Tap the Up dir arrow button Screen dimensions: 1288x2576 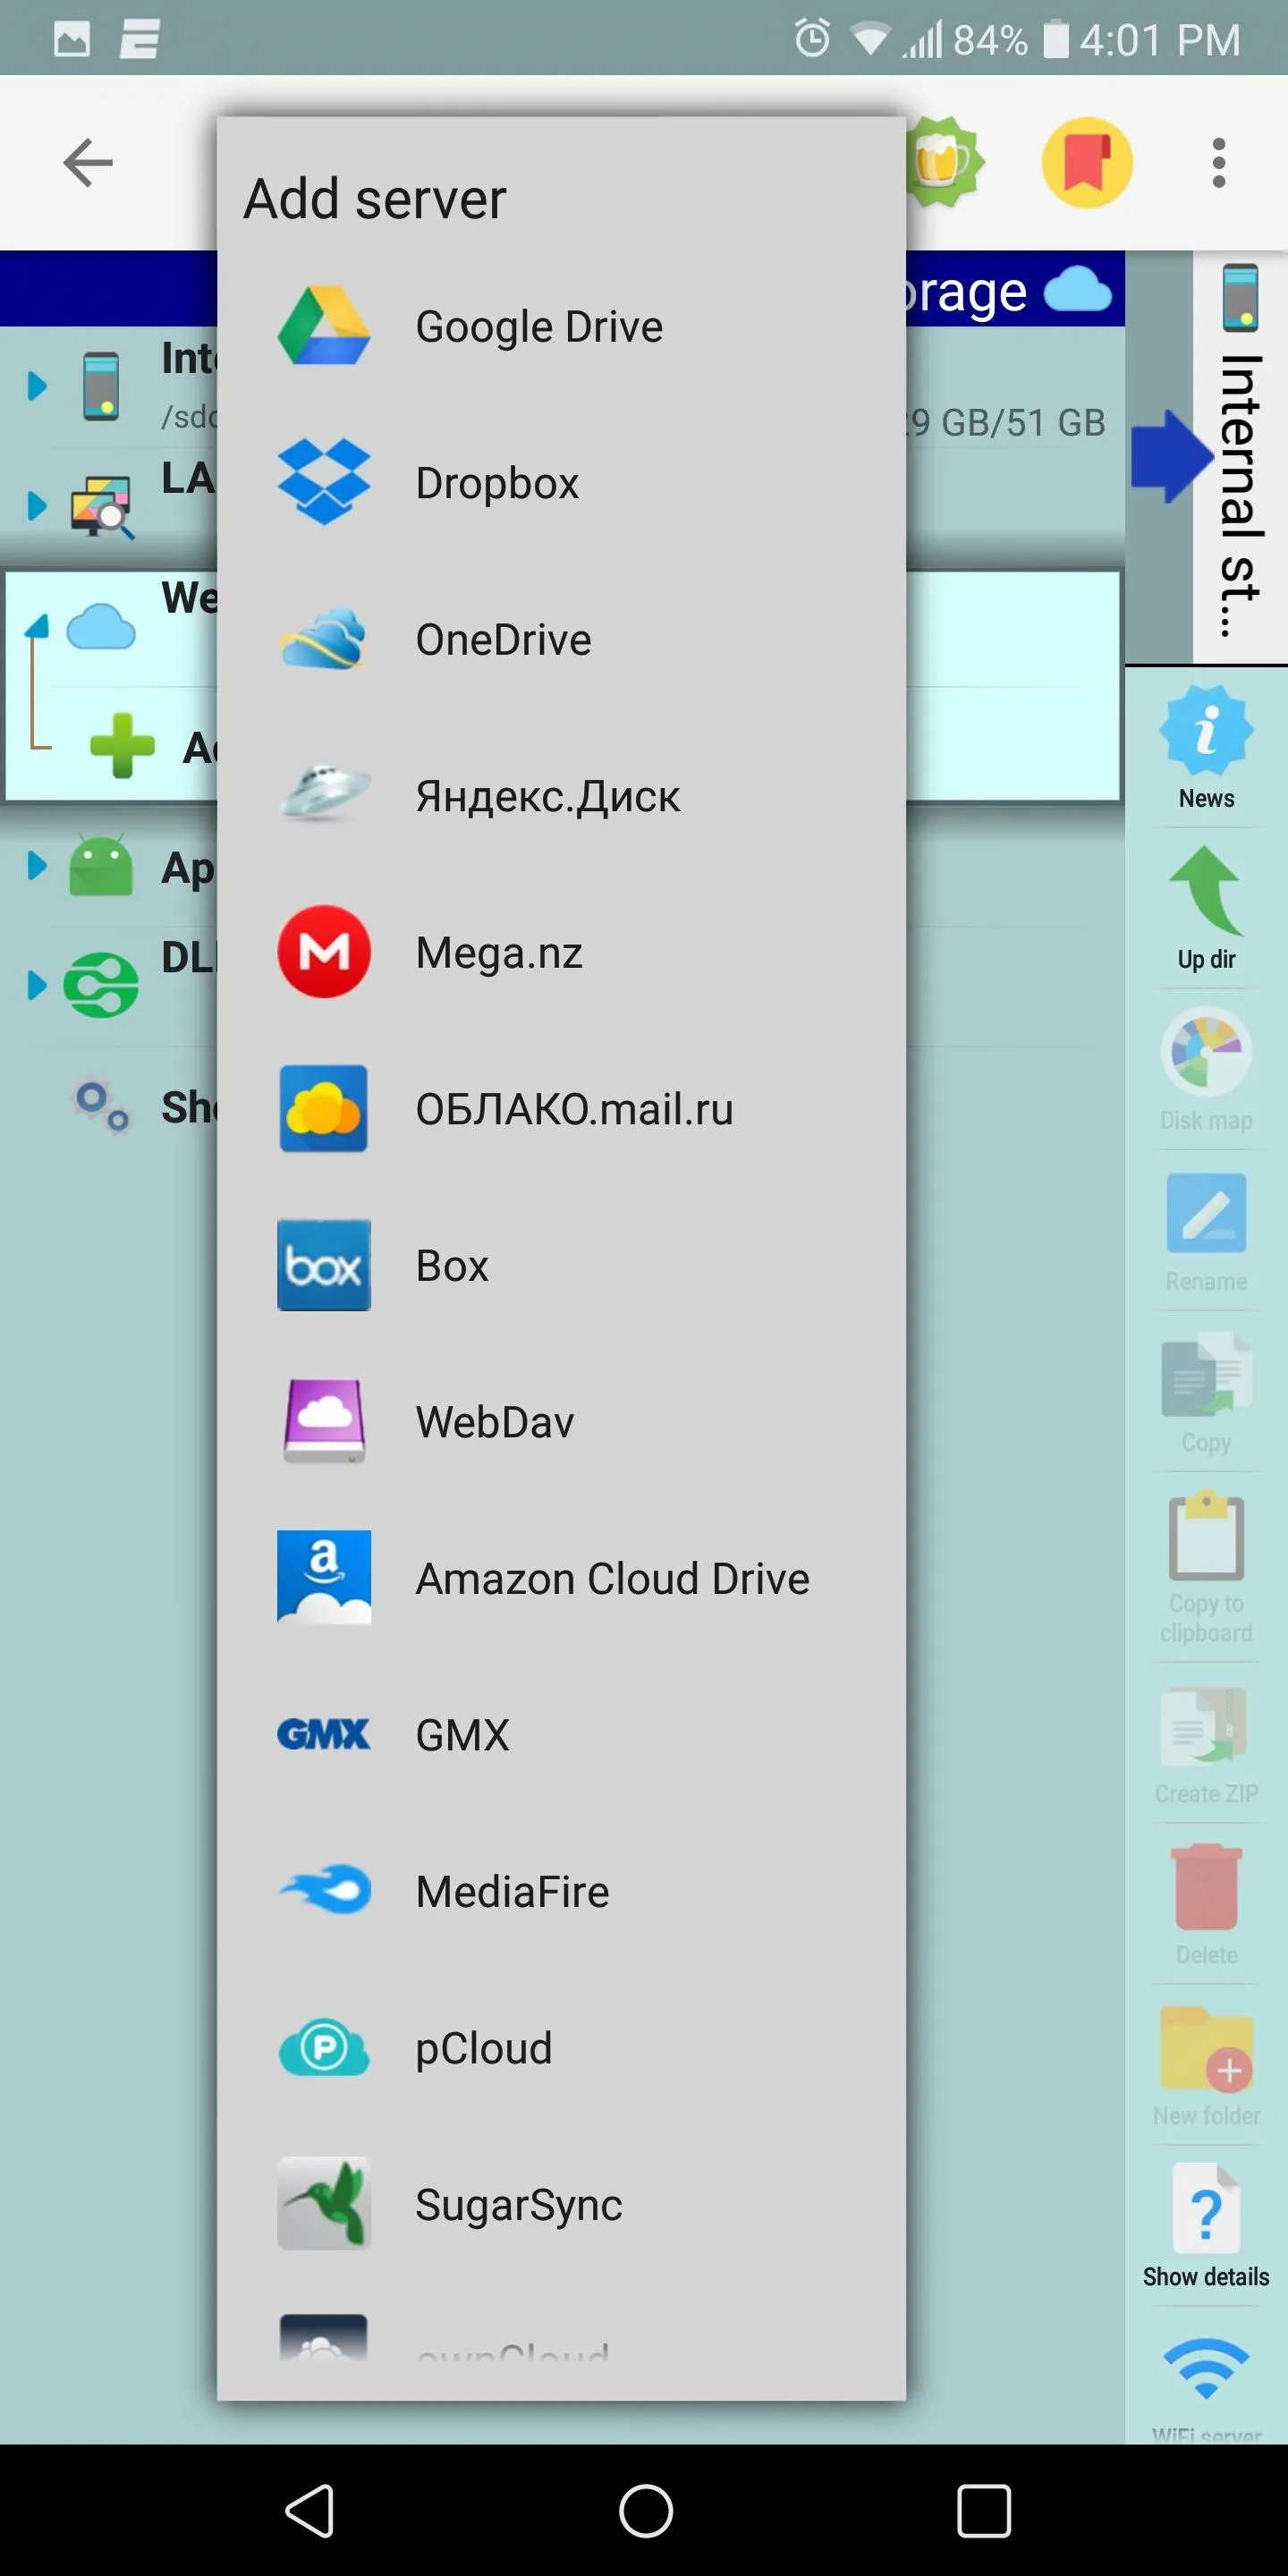pyautogui.click(x=1206, y=909)
